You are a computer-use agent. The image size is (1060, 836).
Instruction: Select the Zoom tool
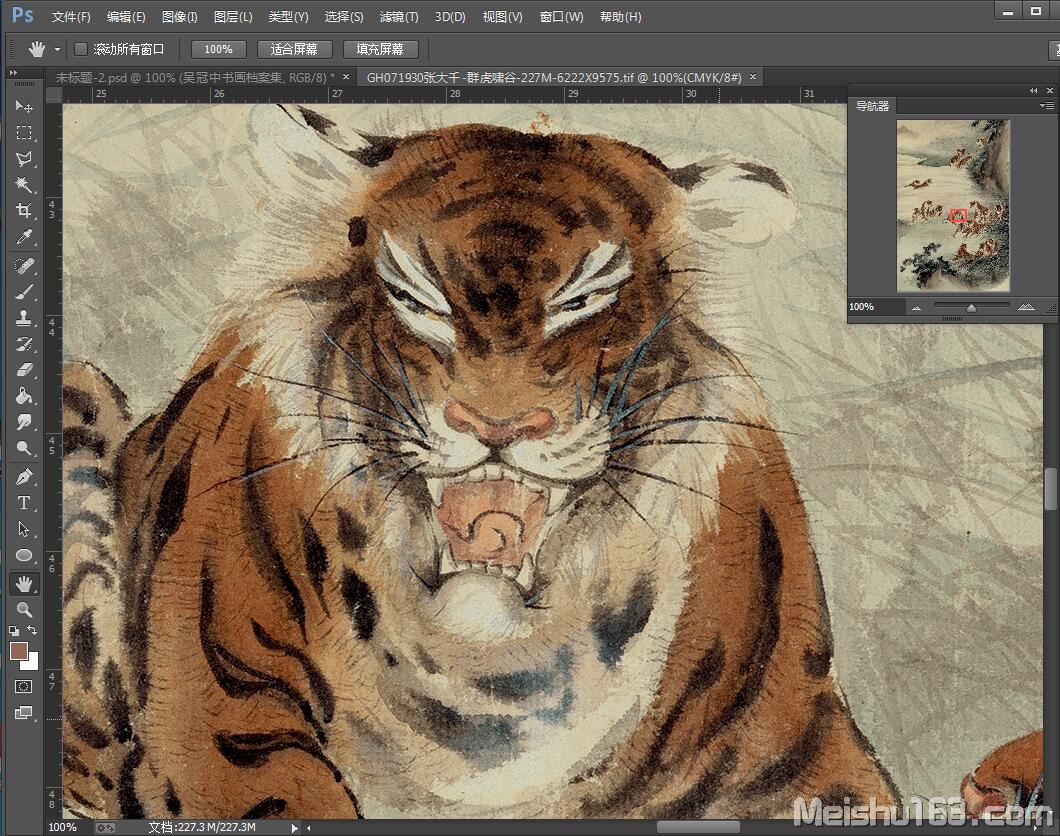pos(24,610)
